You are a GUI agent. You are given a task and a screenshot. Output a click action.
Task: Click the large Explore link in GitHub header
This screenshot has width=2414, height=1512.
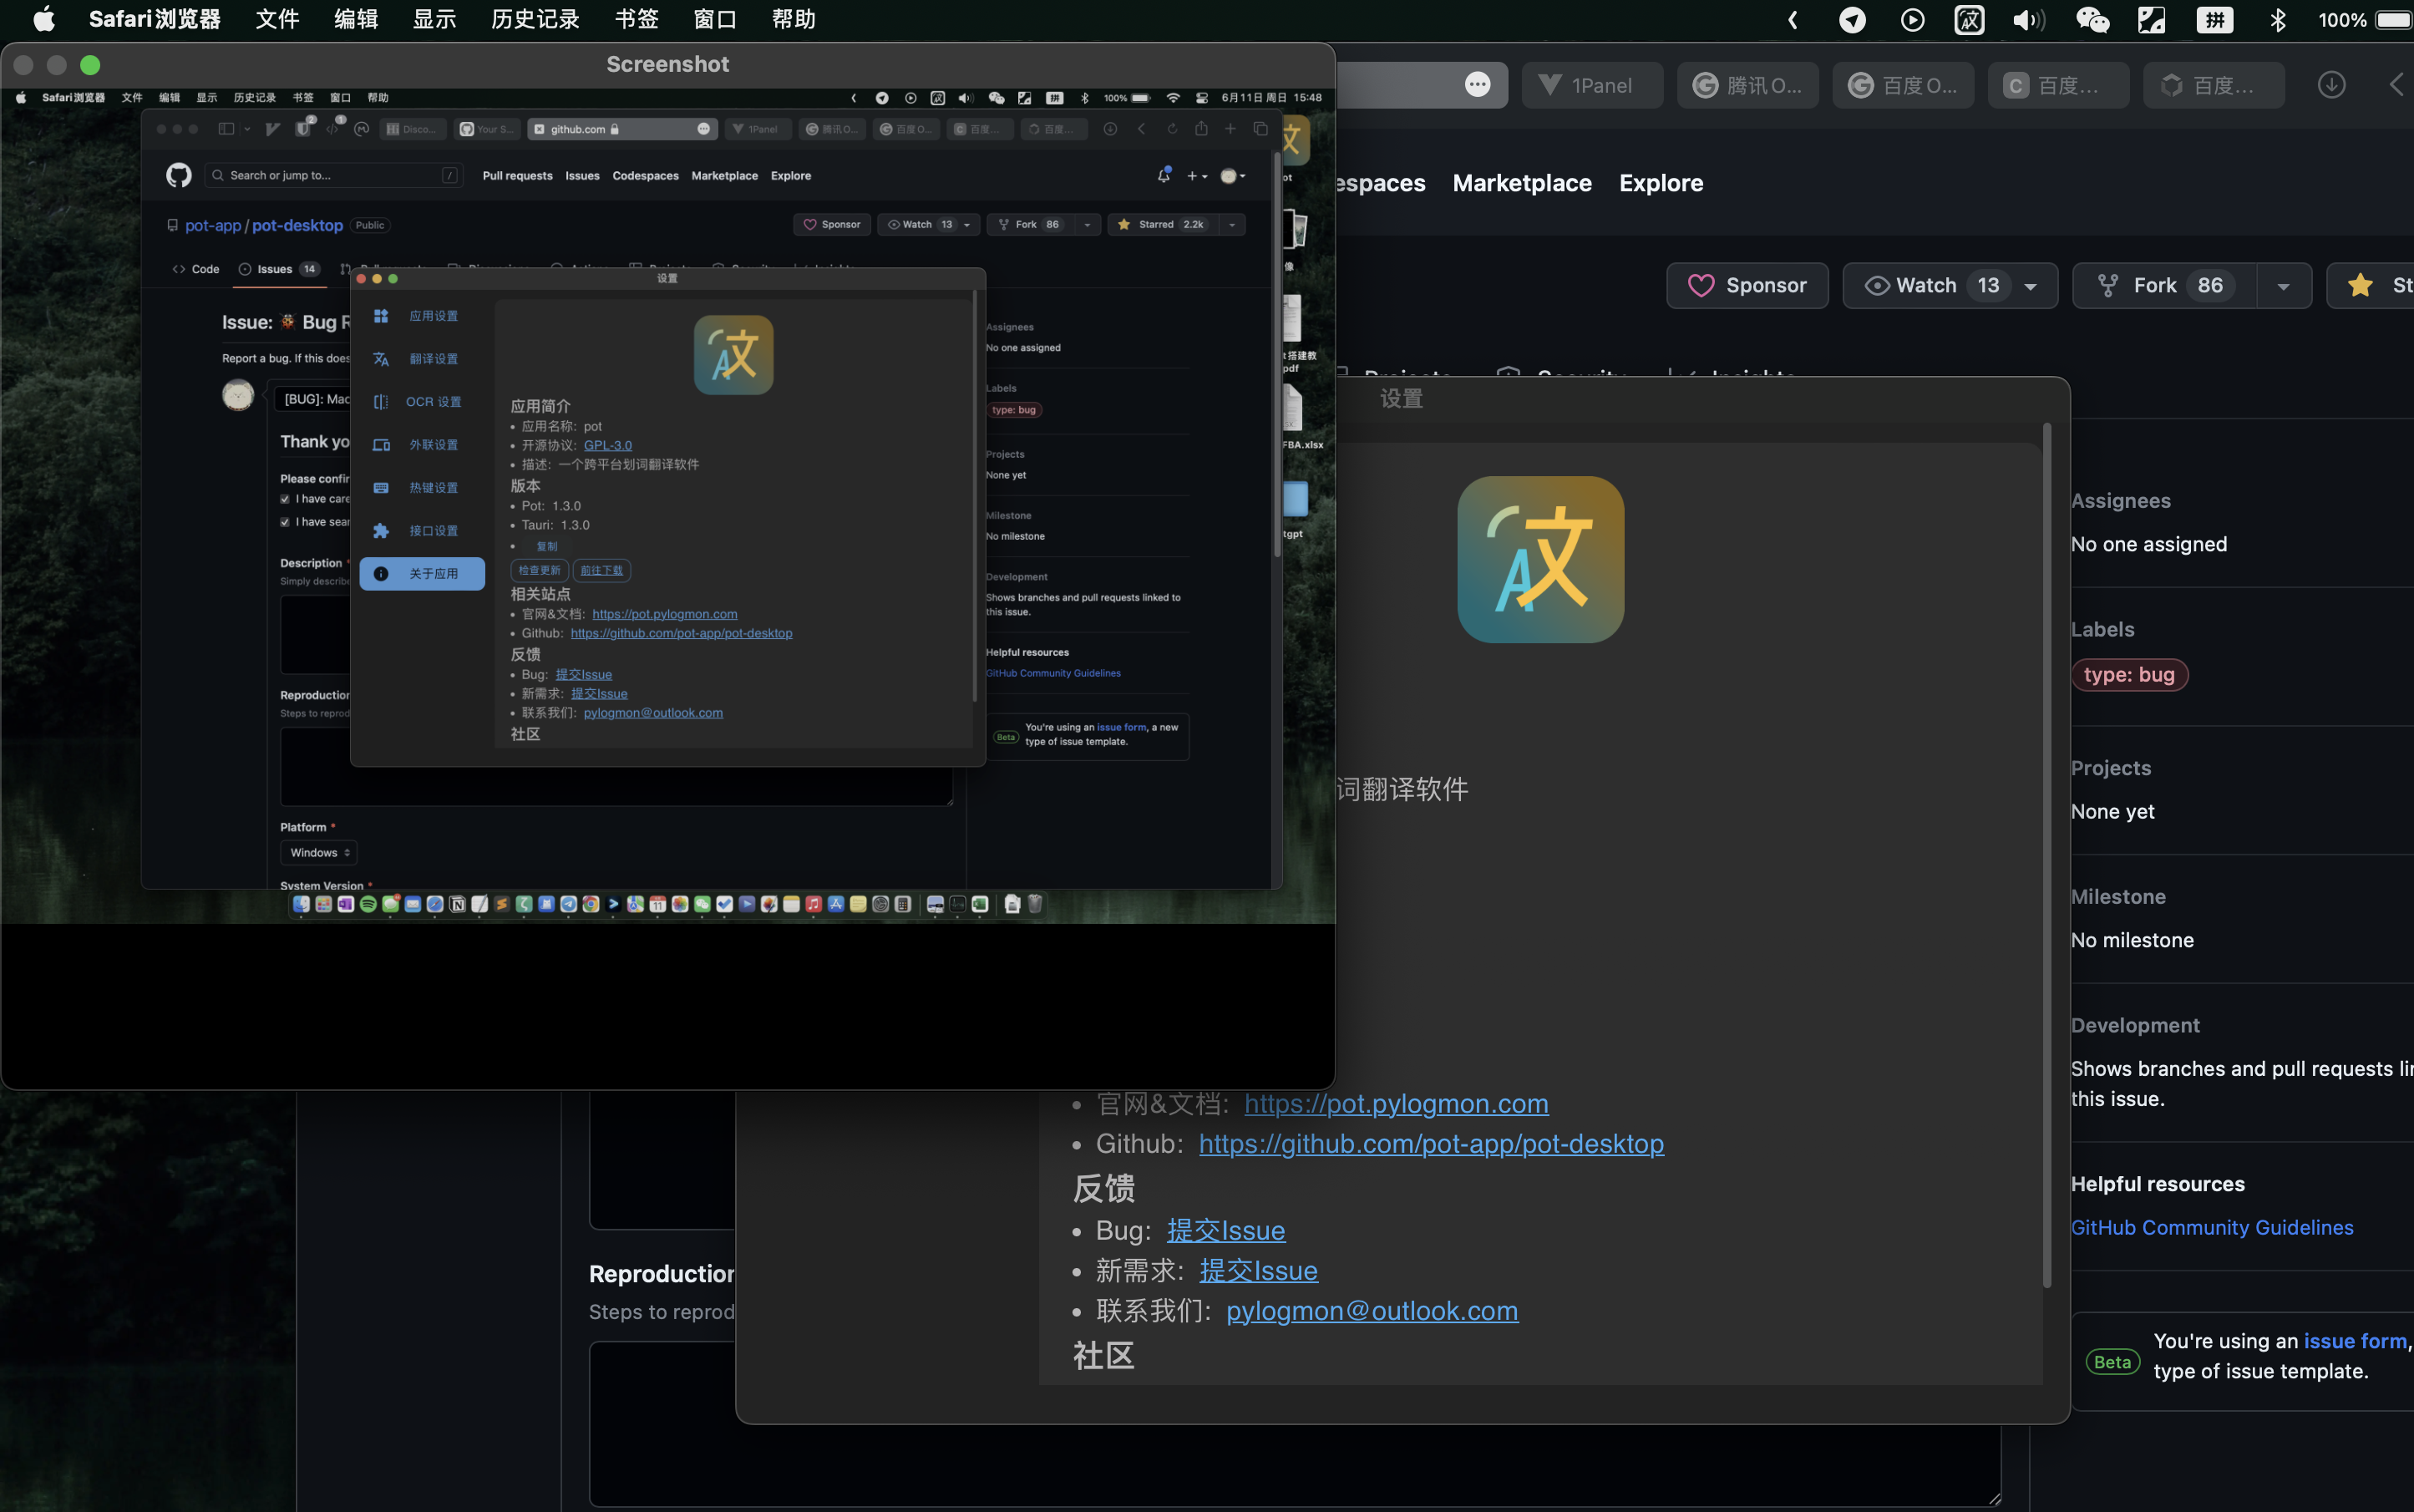click(x=1660, y=183)
